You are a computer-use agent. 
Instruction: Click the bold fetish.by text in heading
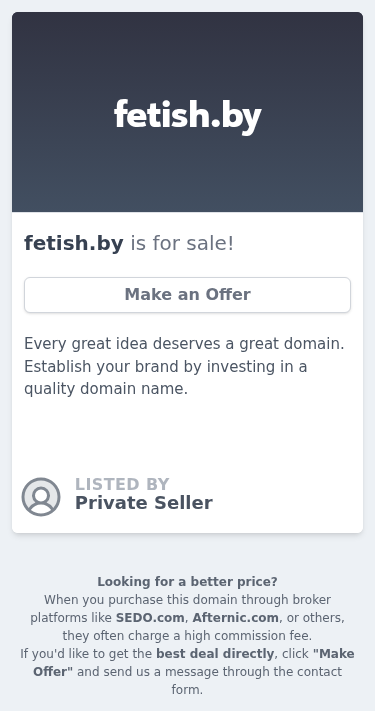pyautogui.click(x=73, y=243)
